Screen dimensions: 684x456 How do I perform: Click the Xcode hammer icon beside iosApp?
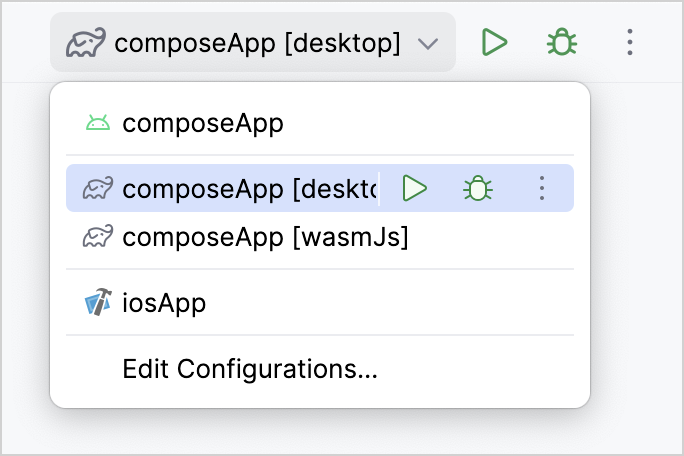[97, 302]
